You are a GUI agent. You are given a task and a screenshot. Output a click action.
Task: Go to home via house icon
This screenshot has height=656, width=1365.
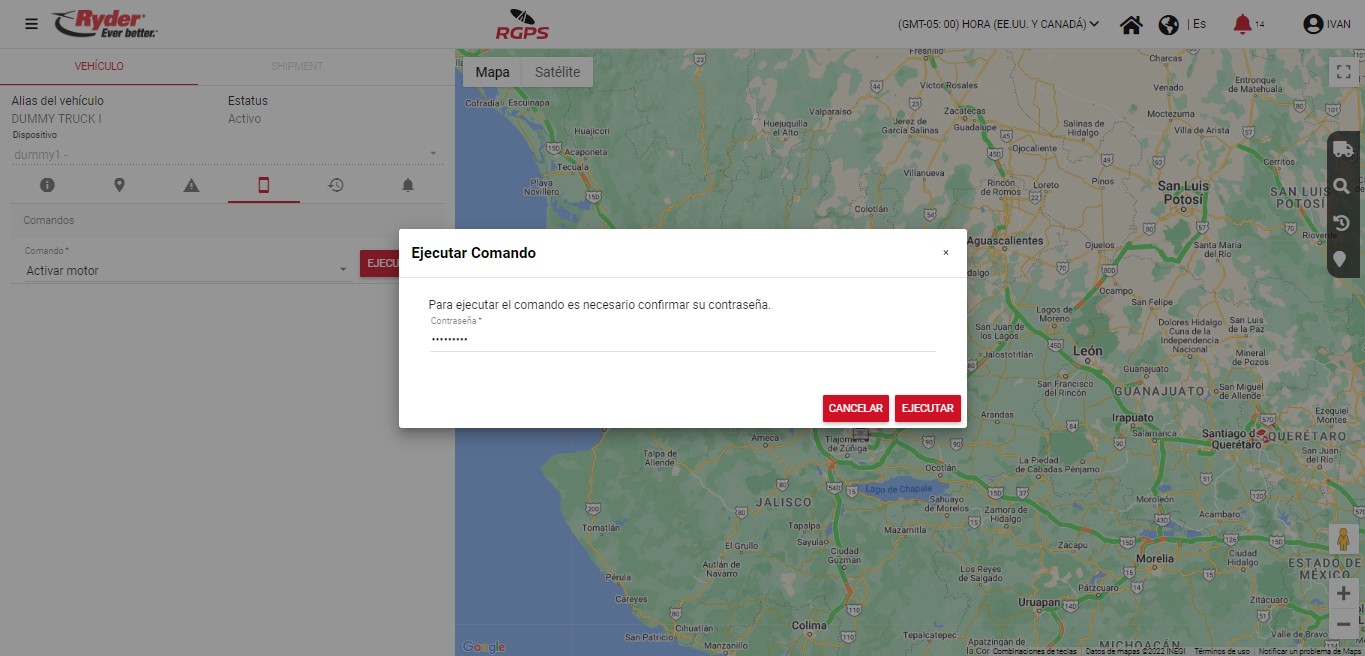click(1131, 24)
